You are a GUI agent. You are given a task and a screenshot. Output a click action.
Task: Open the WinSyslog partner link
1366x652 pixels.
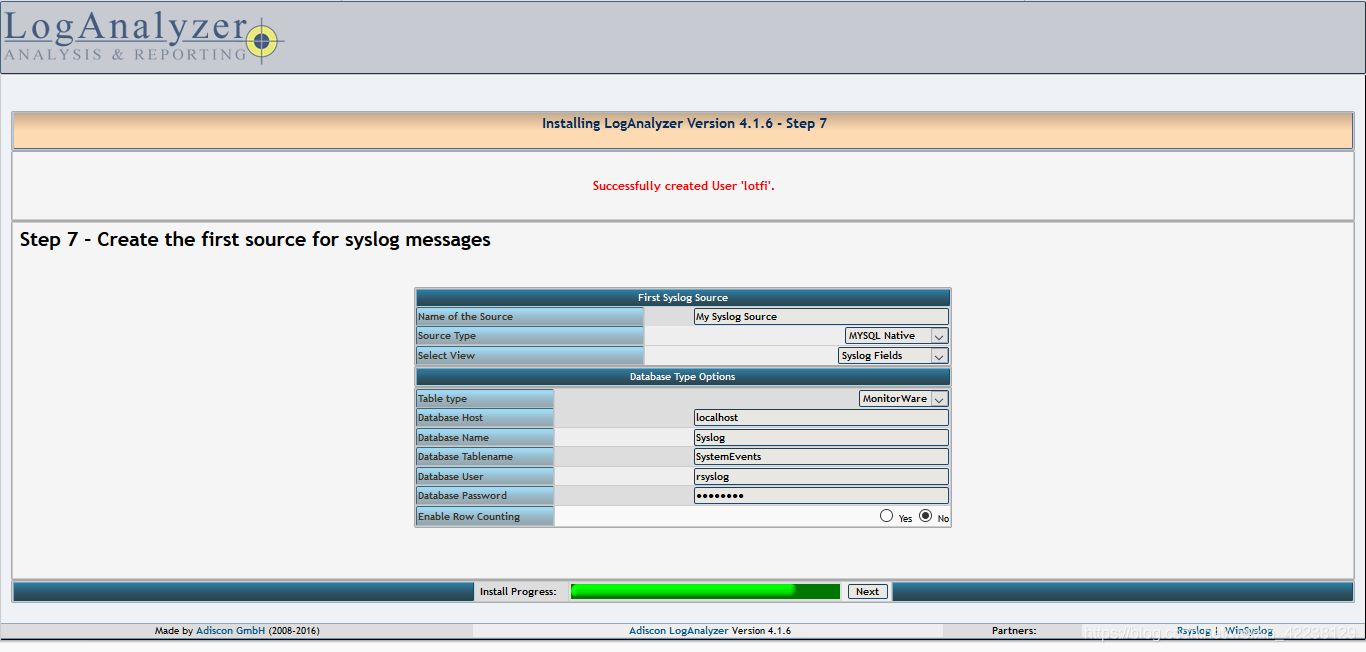pos(1249,631)
